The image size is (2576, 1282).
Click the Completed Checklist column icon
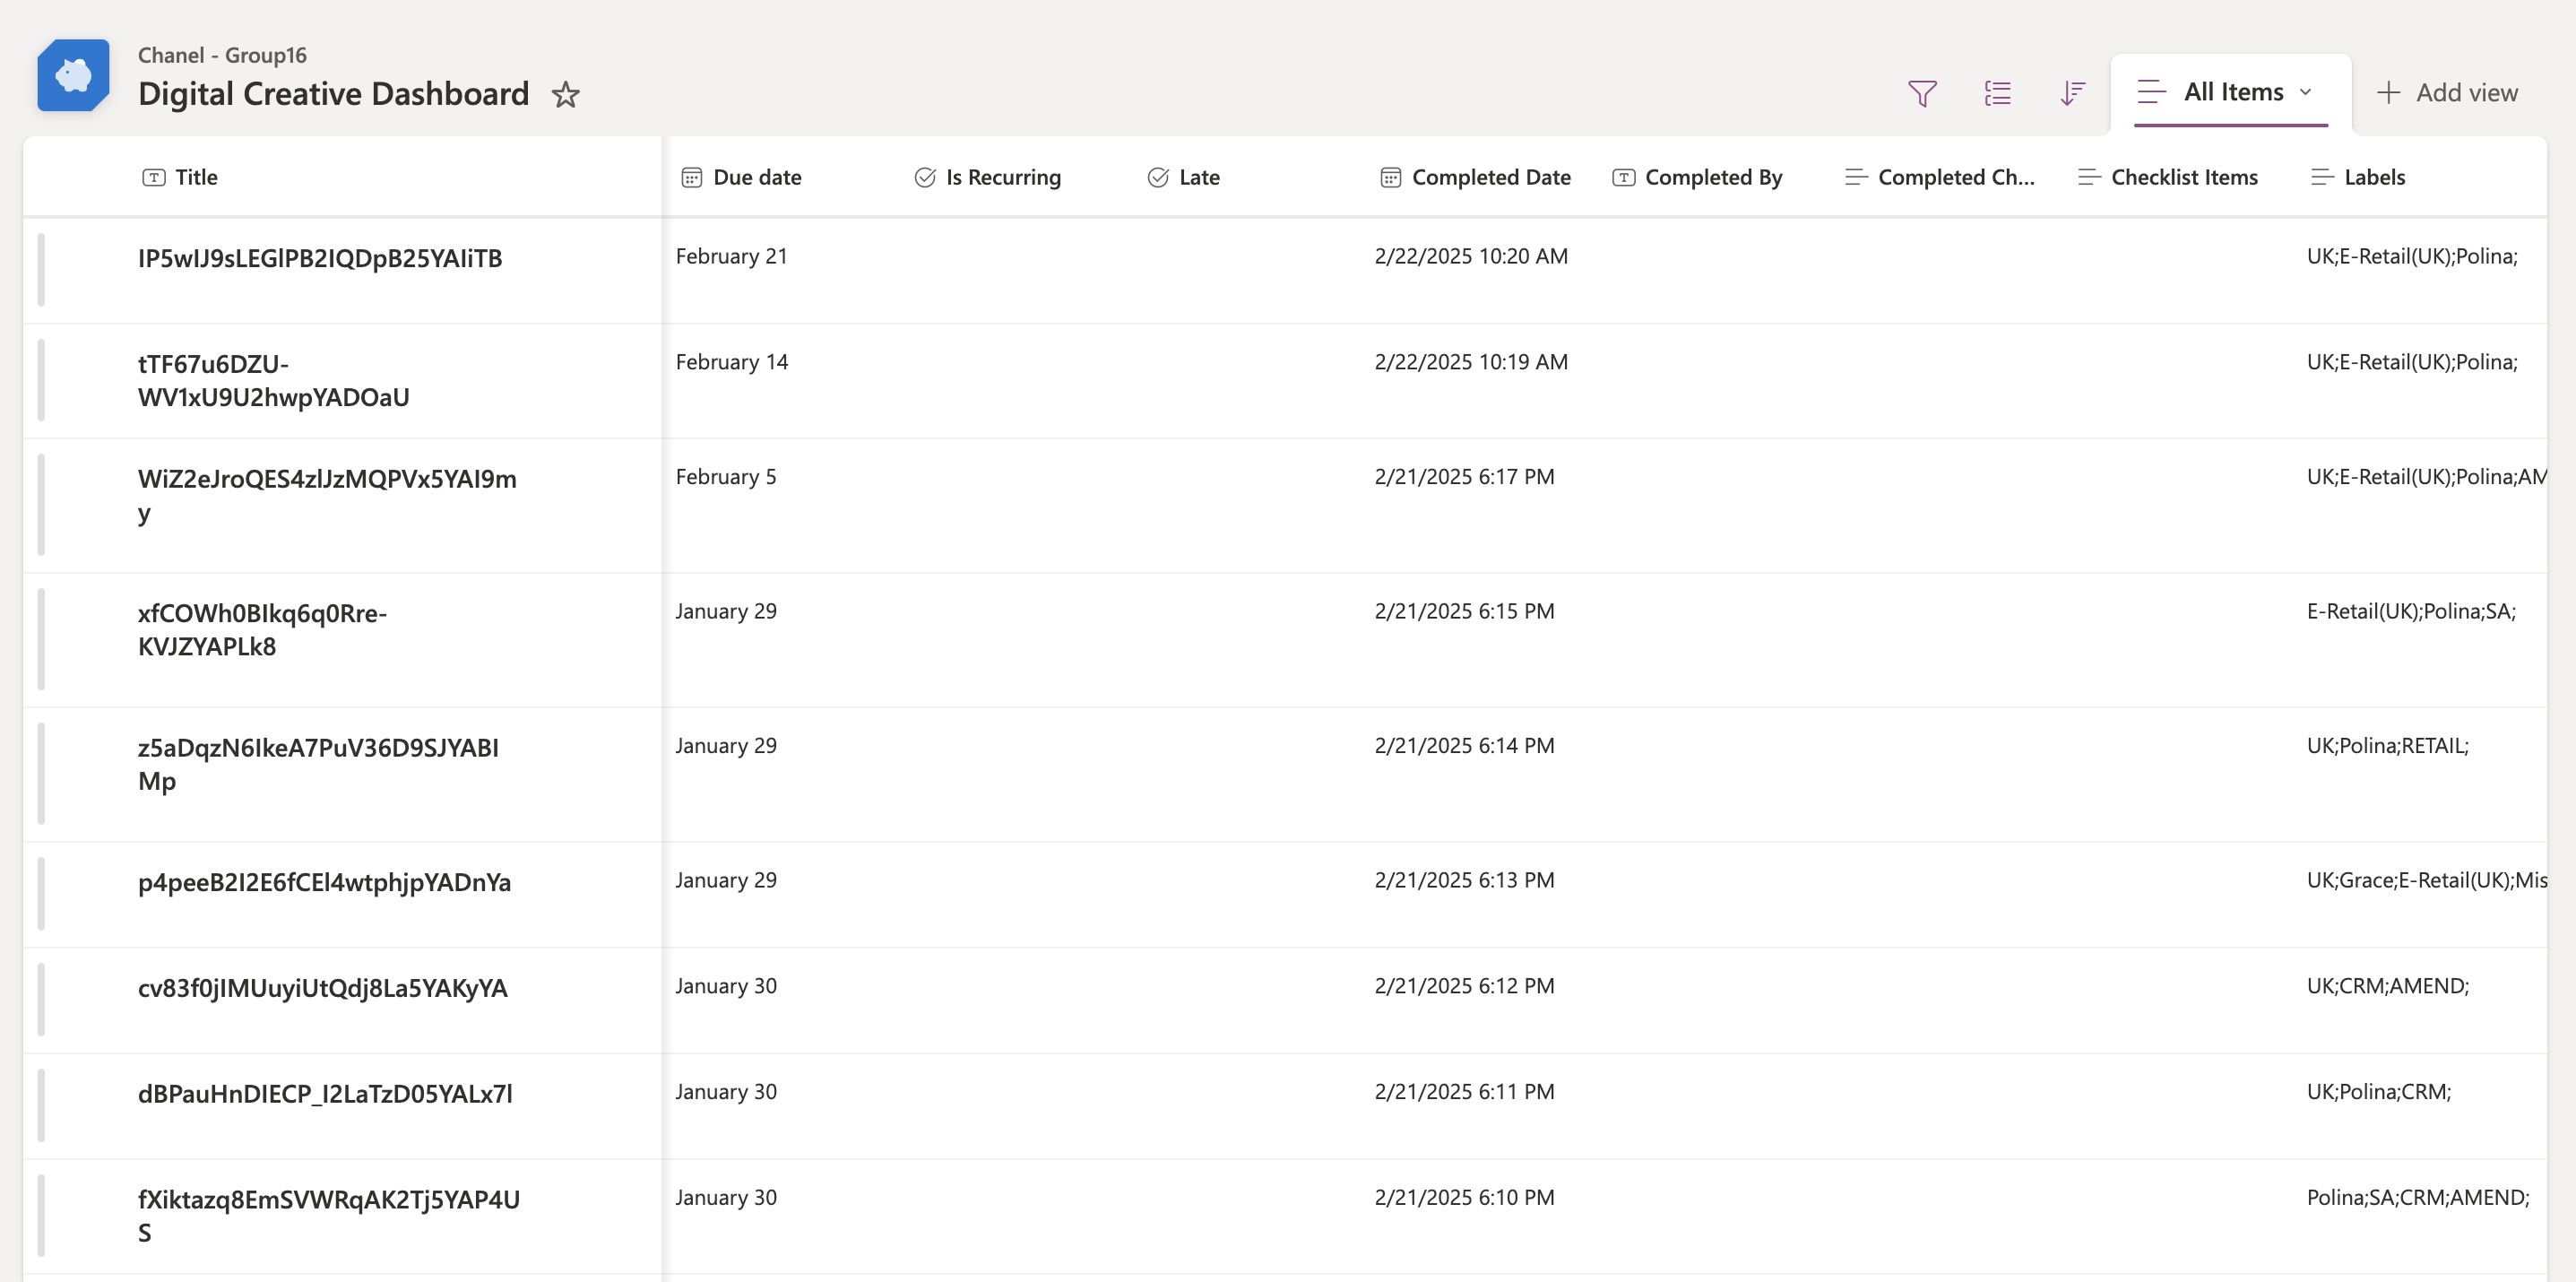[1856, 177]
